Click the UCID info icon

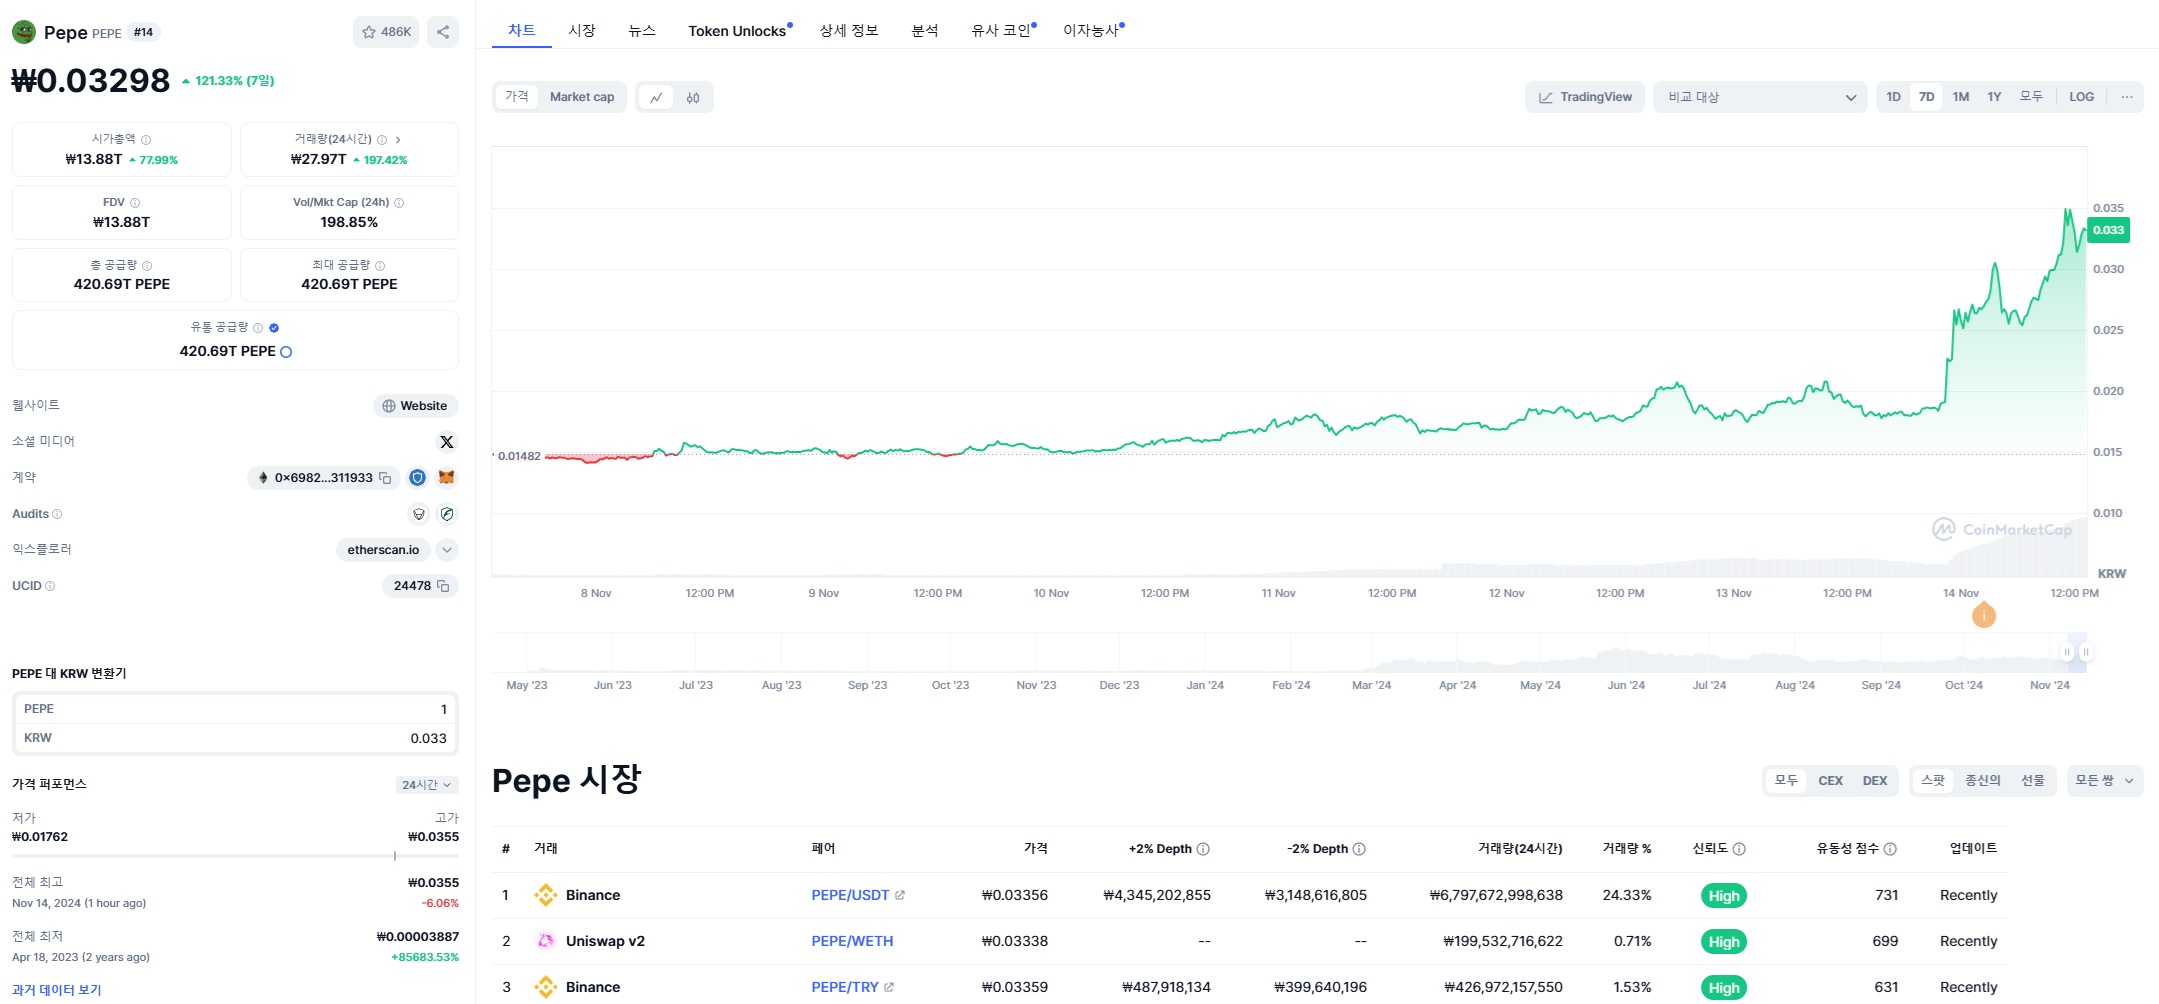pyautogui.click(x=50, y=586)
